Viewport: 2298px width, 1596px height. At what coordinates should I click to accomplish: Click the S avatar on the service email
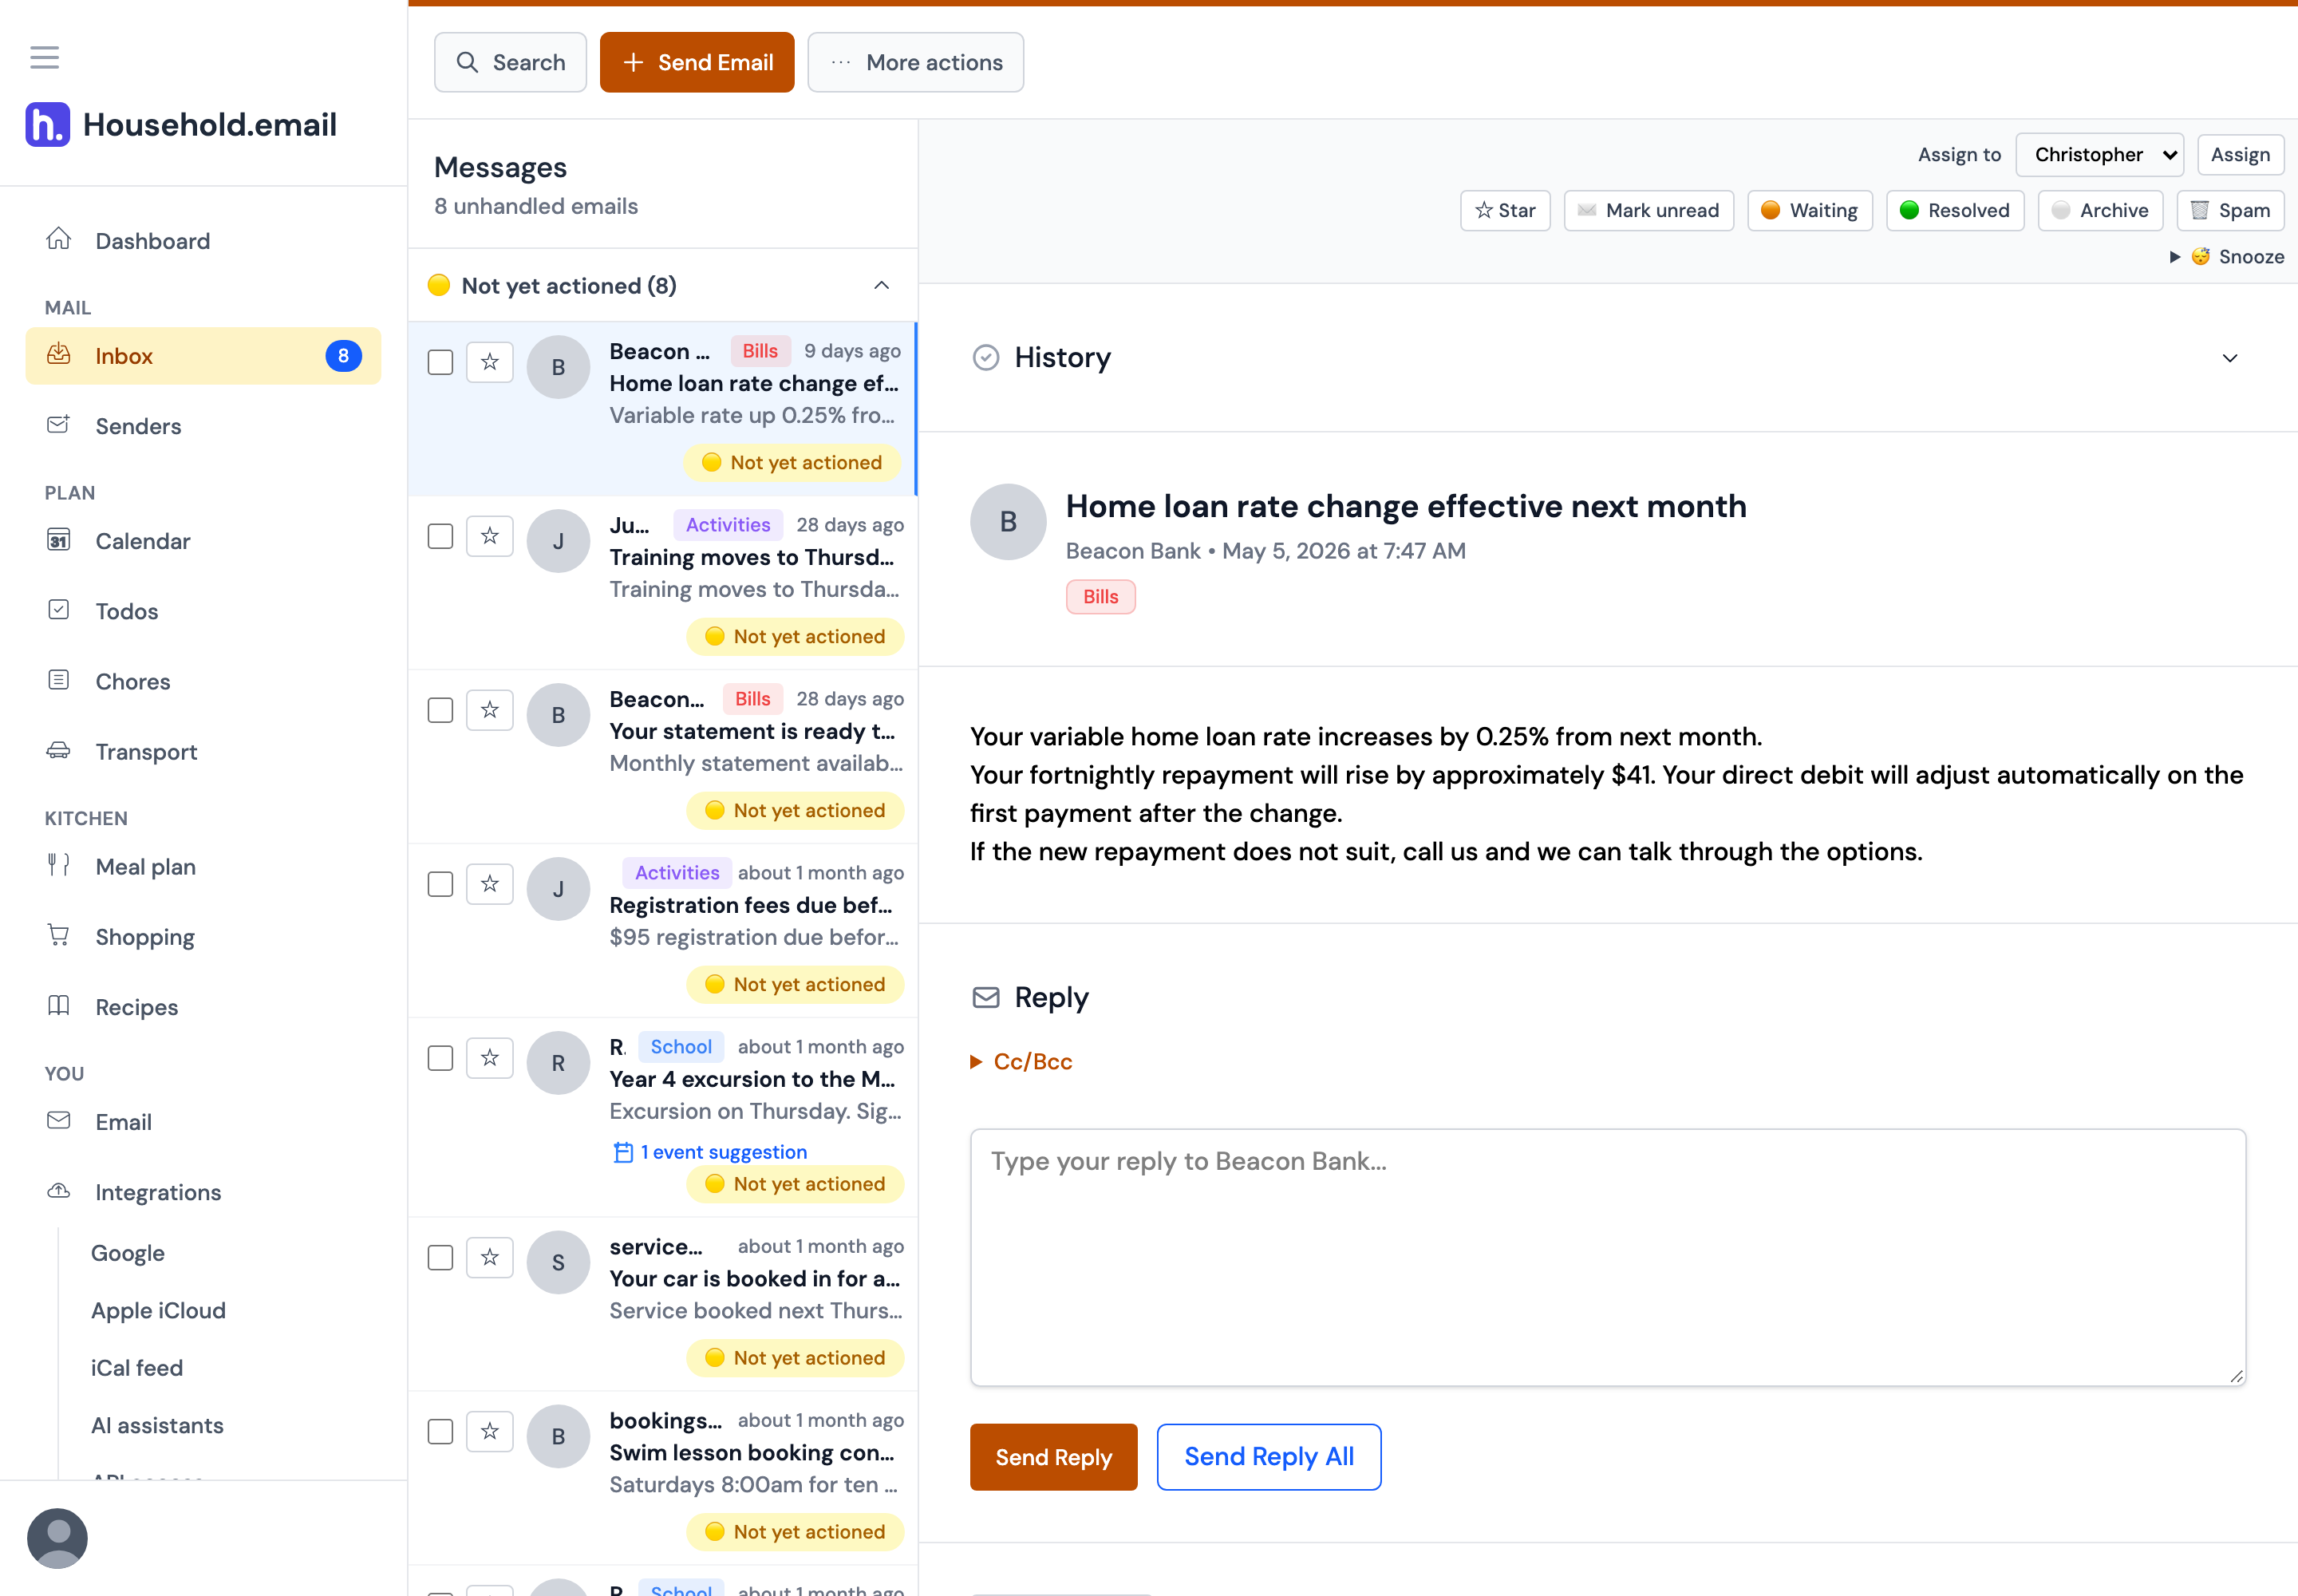pyautogui.click(x=558, y=1262)
